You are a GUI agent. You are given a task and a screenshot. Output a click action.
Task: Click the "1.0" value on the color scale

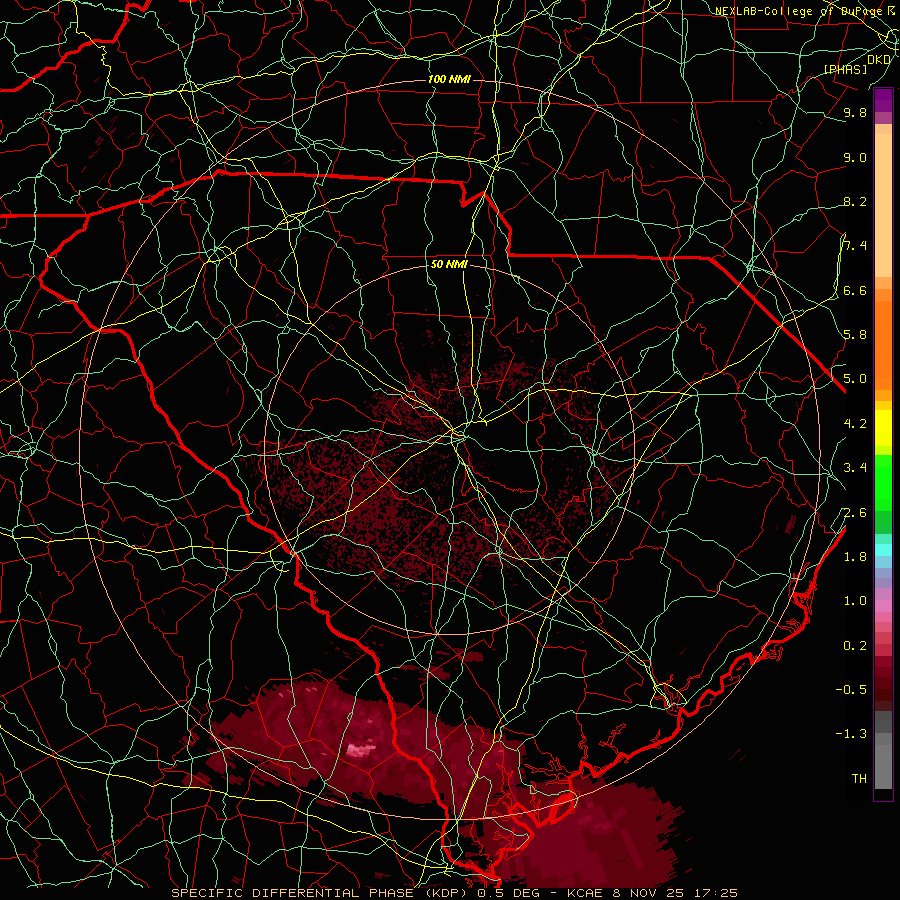tap(855, 600)
